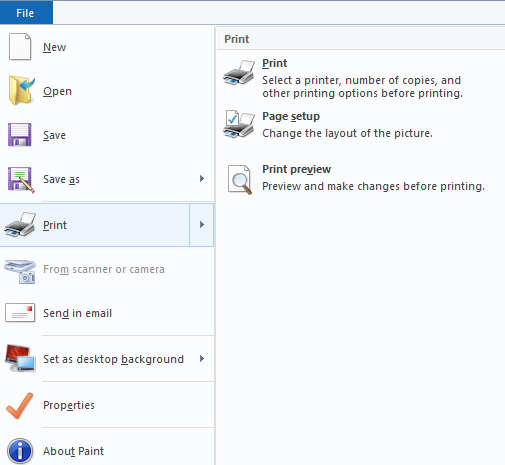The image size is (505, 465).
Task: Click the Properties checkmark icon
Action: pos(20,405)
